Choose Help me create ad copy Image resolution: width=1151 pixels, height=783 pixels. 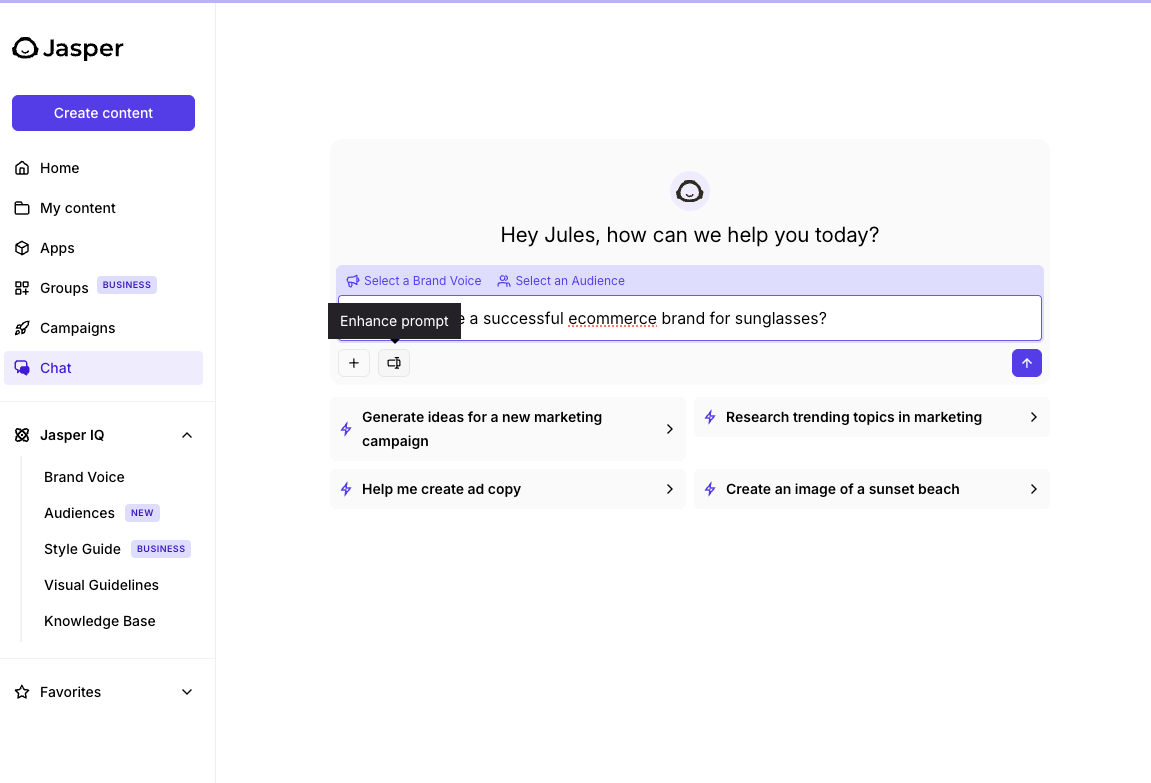508,489
